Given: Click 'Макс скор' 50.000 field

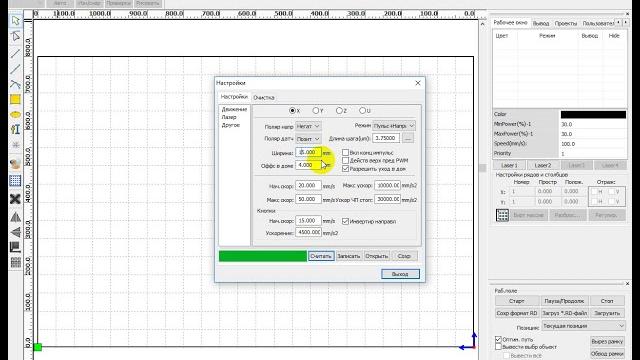Looking at the screenshot, I should tap(308, 199).
